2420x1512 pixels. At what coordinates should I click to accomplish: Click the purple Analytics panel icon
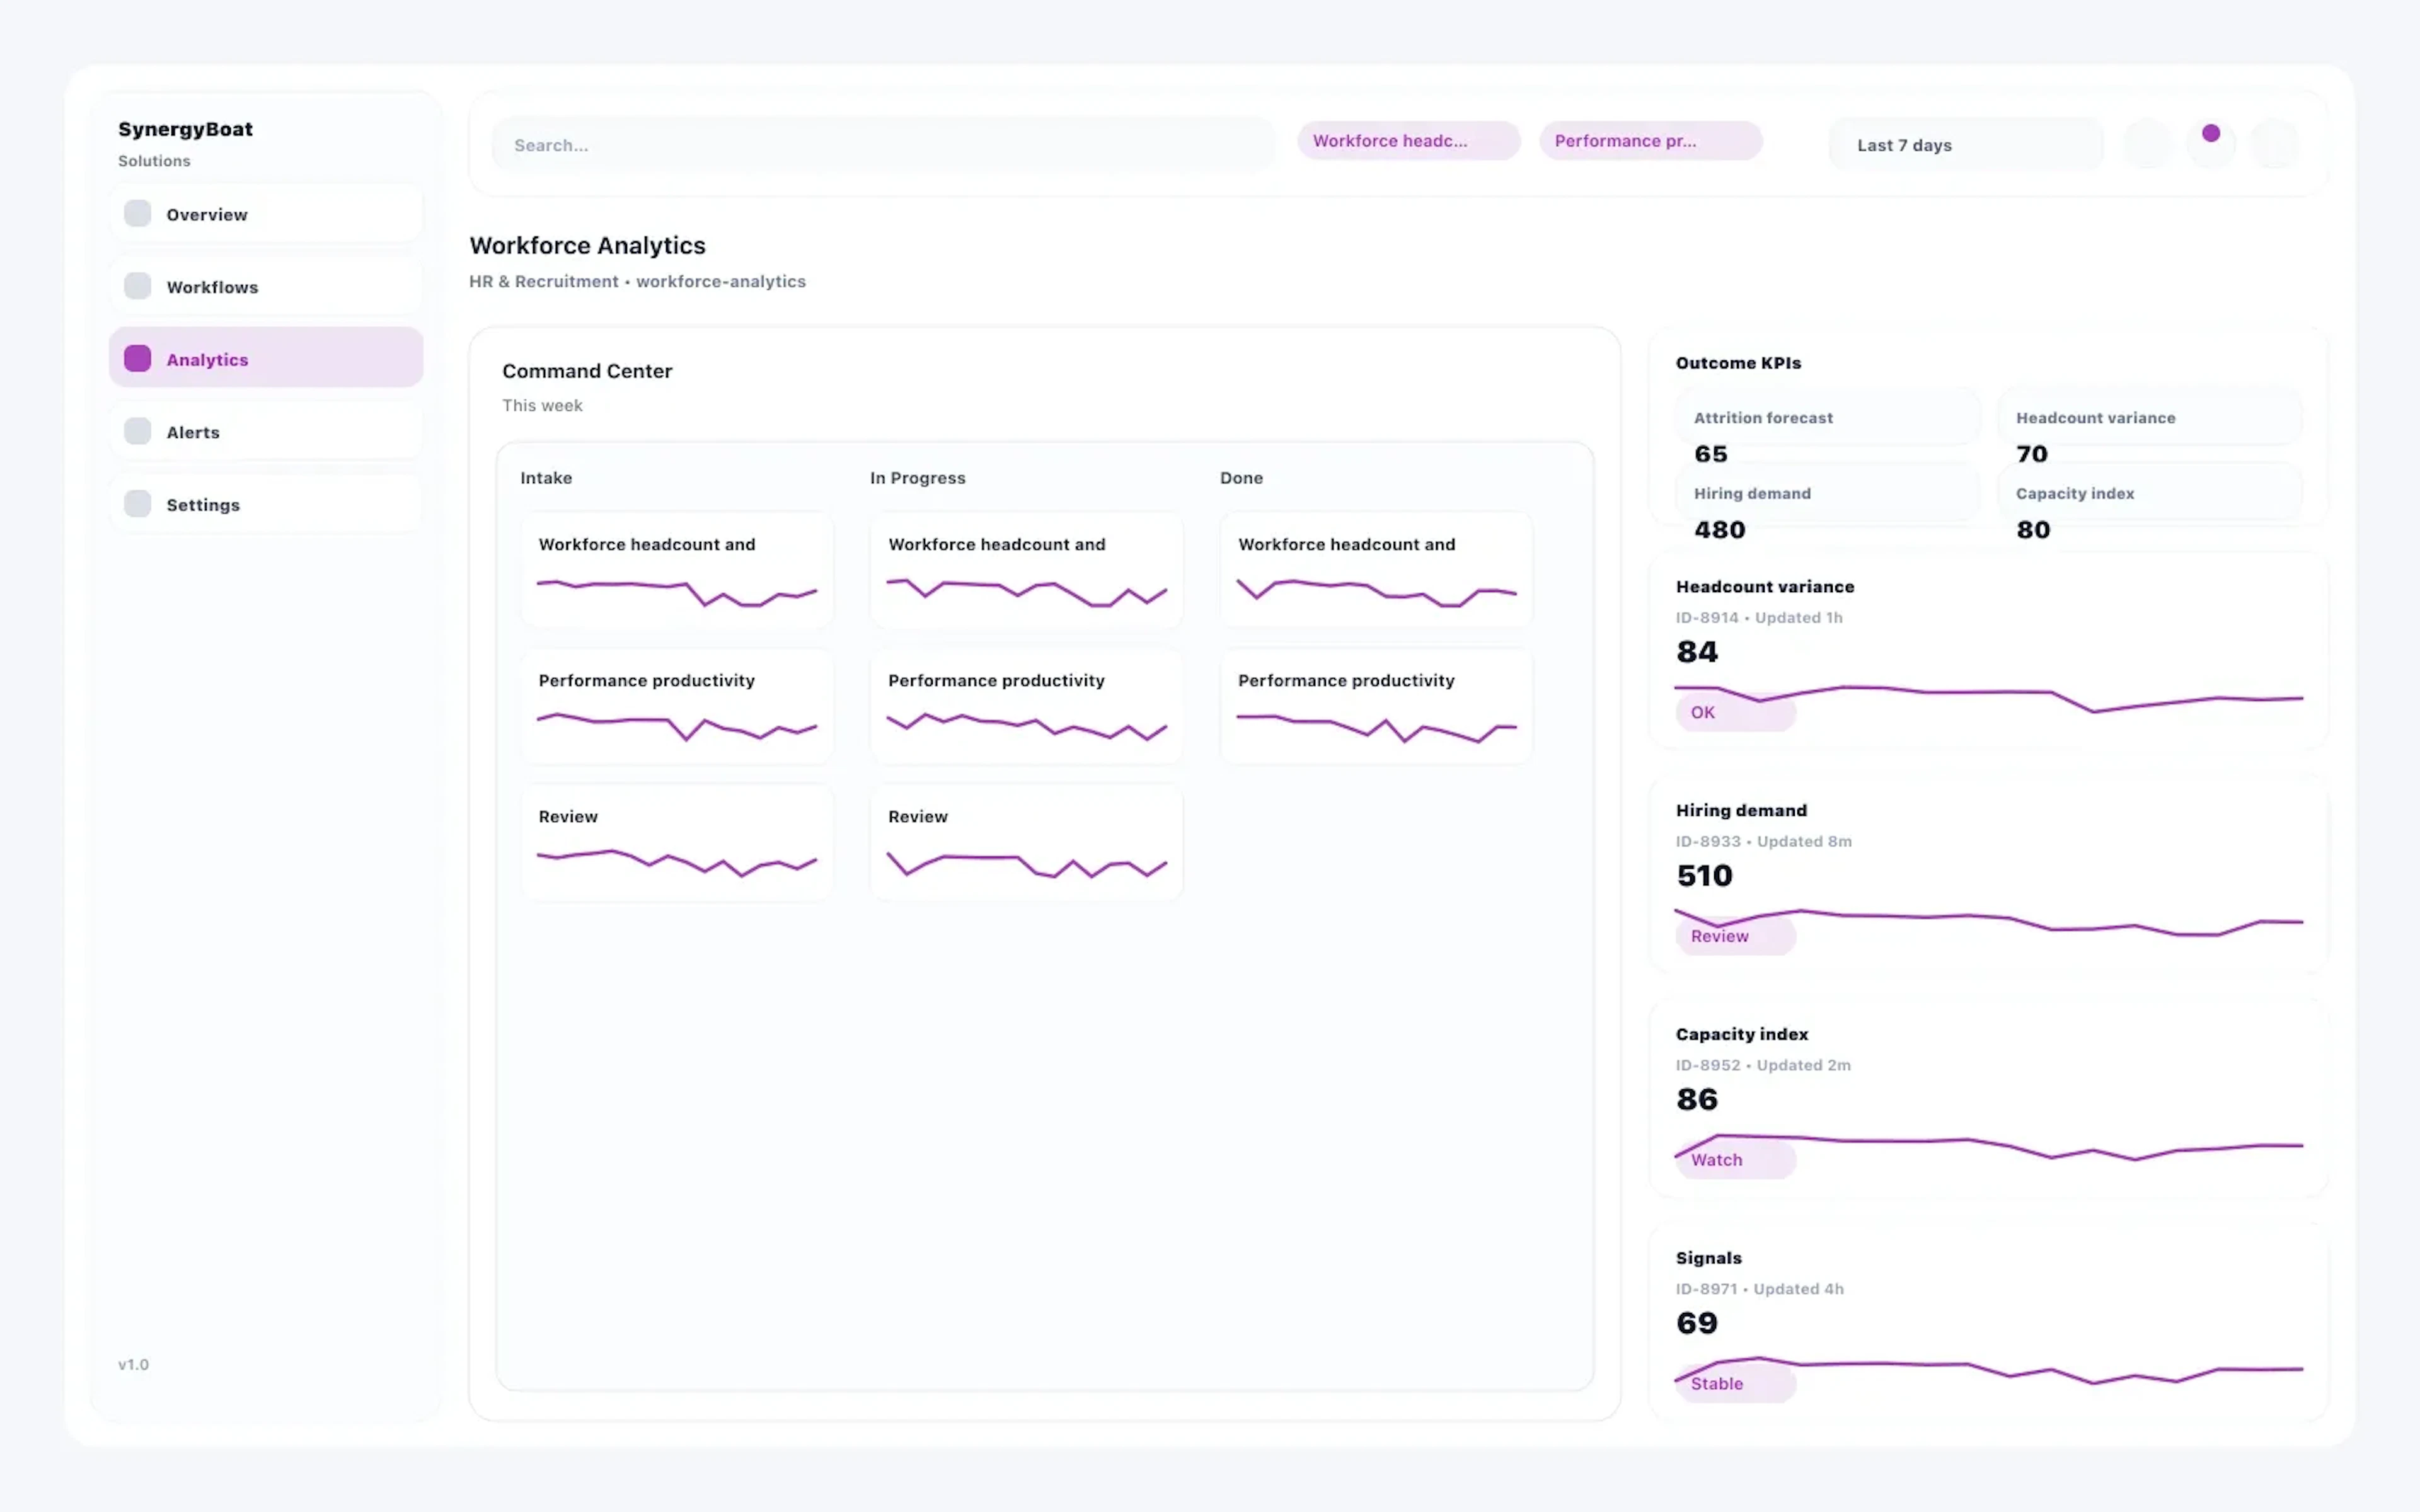tap(137, 358)
